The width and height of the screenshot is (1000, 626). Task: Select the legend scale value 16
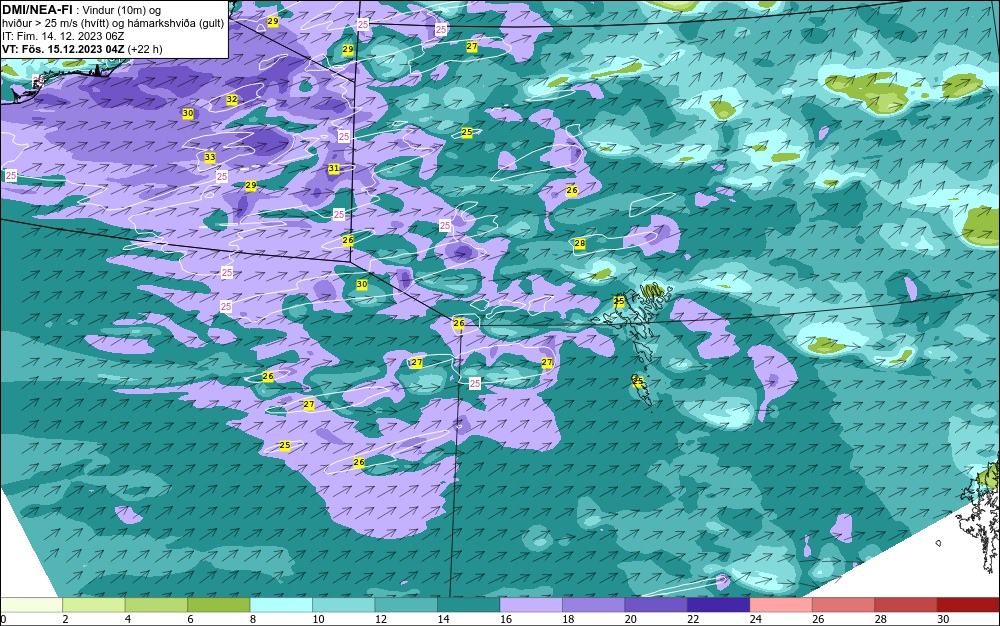pyautogui.click(x=506, y=619)
